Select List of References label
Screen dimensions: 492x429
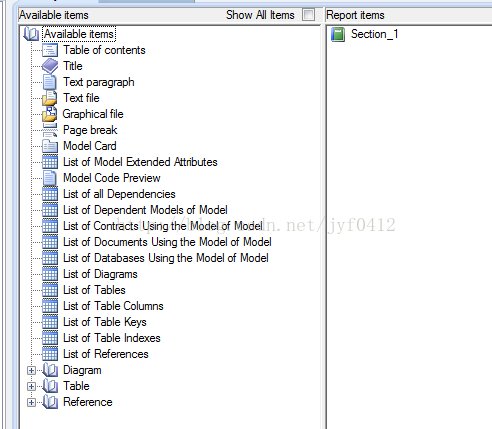click(x=106, y=354)
